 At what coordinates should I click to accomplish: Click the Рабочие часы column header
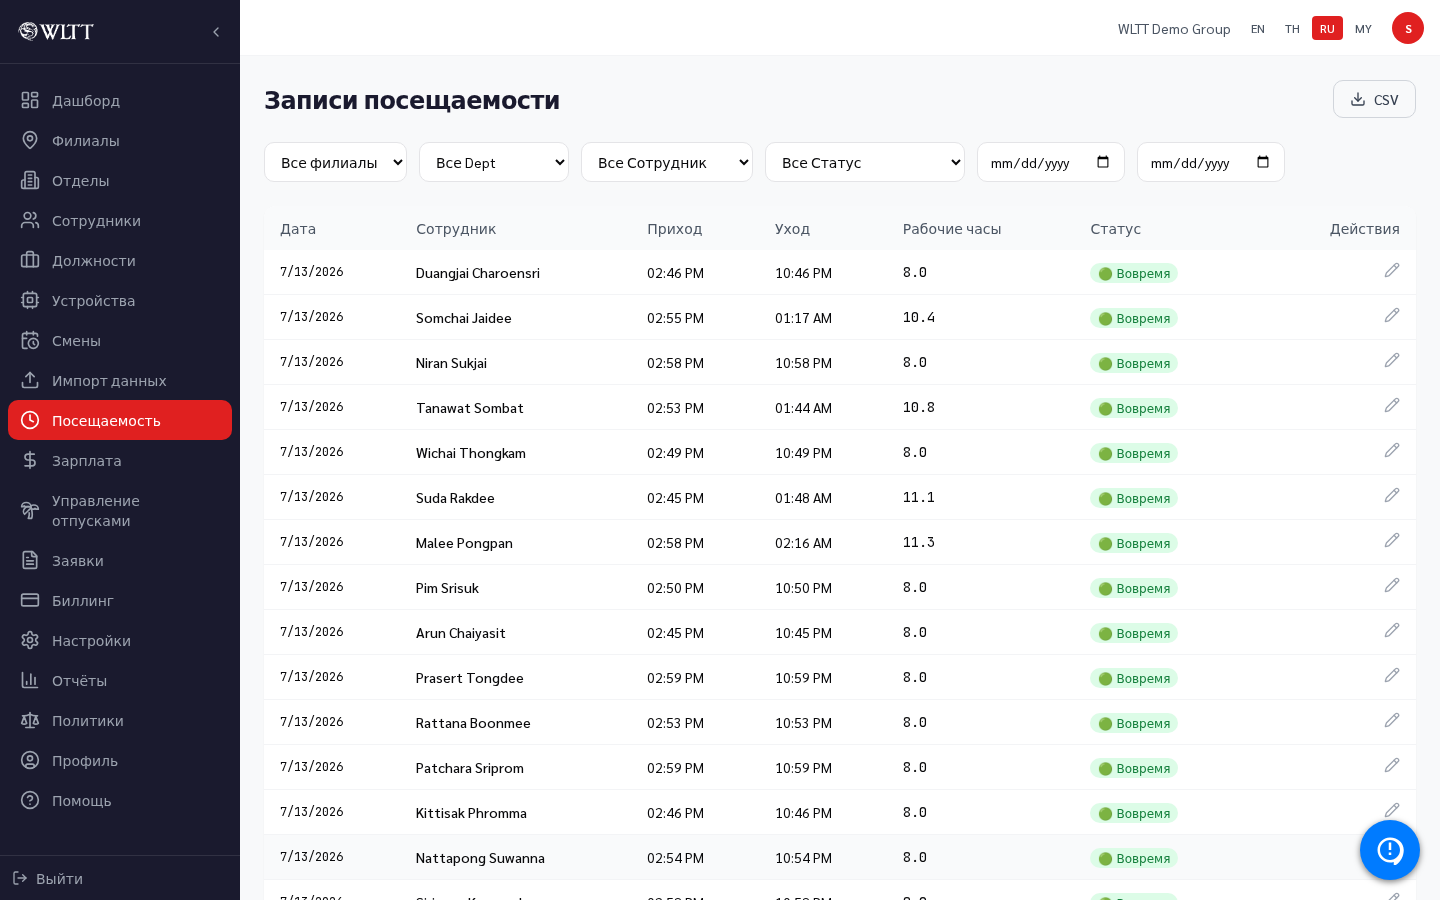(x=952, y=229)
